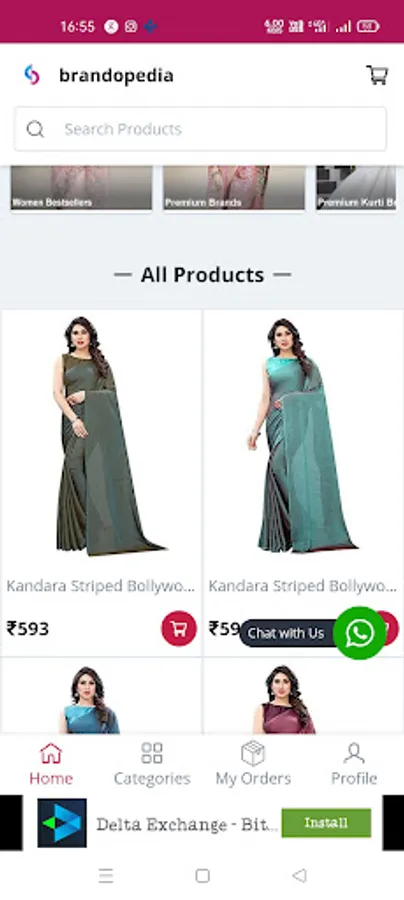
Task: Open first Kandara Striped Bollywood product title
Action: pyautogui.click(x=100, y=586)
